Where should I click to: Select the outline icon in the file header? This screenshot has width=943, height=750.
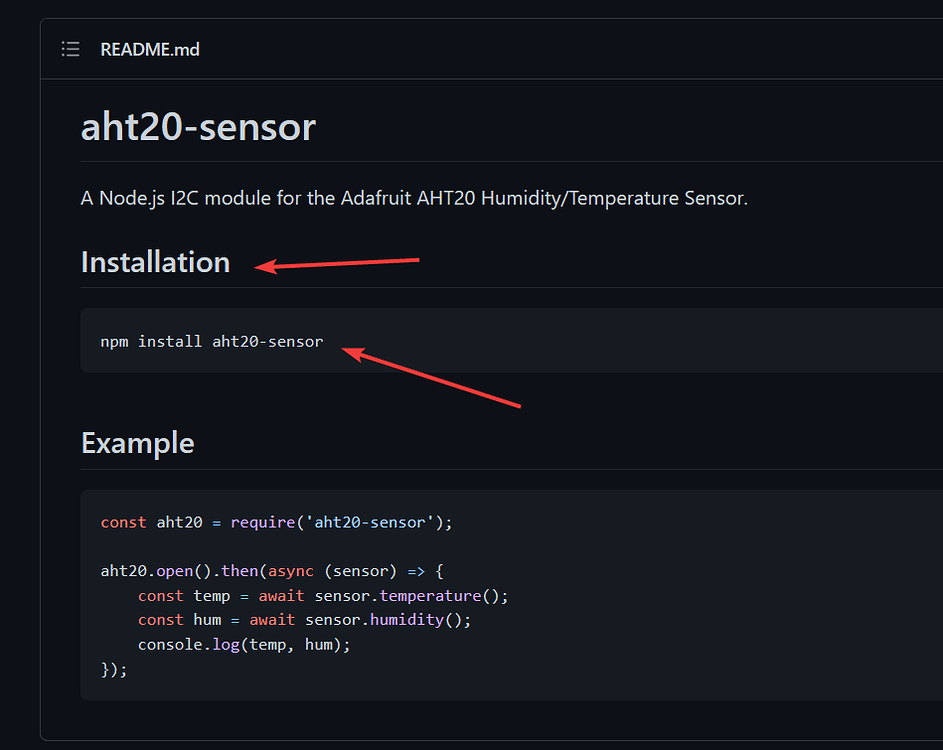click(x=70, y=48)
